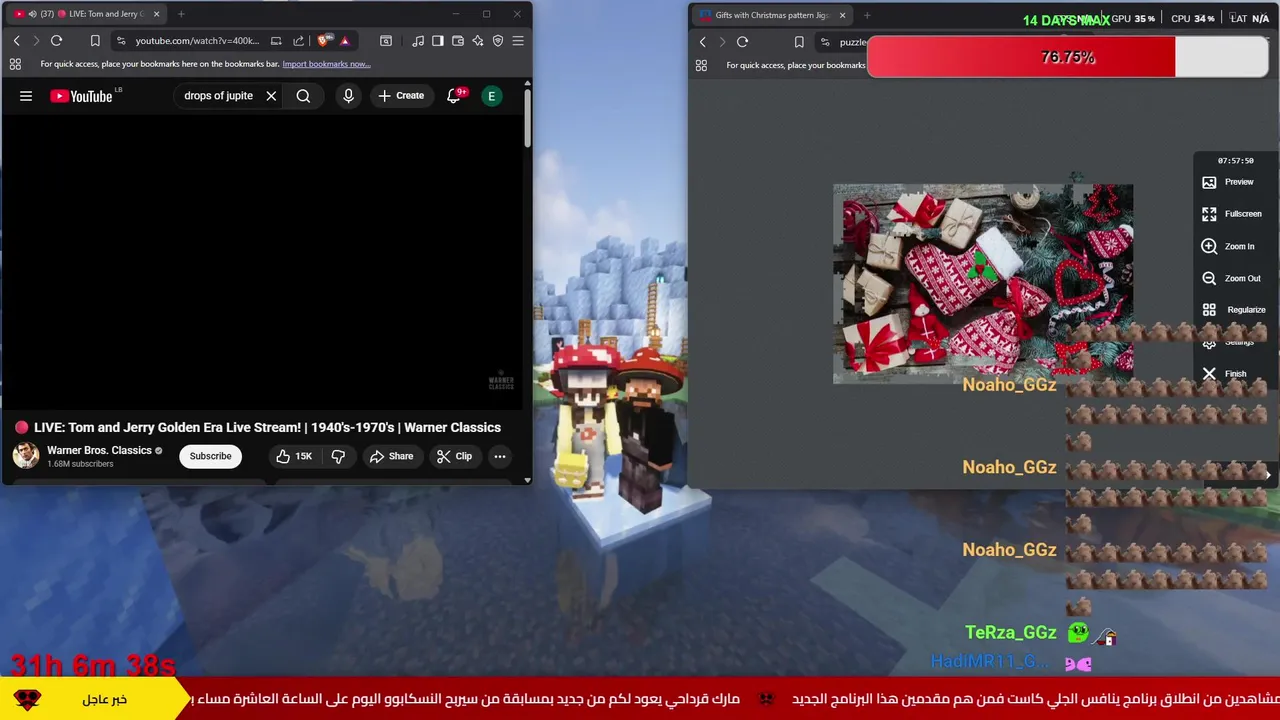Zoom Out on the jigsaw puzzle
Image resolution: width=1280 pixels, height=720 pixels.
[x=1231, y=278]
